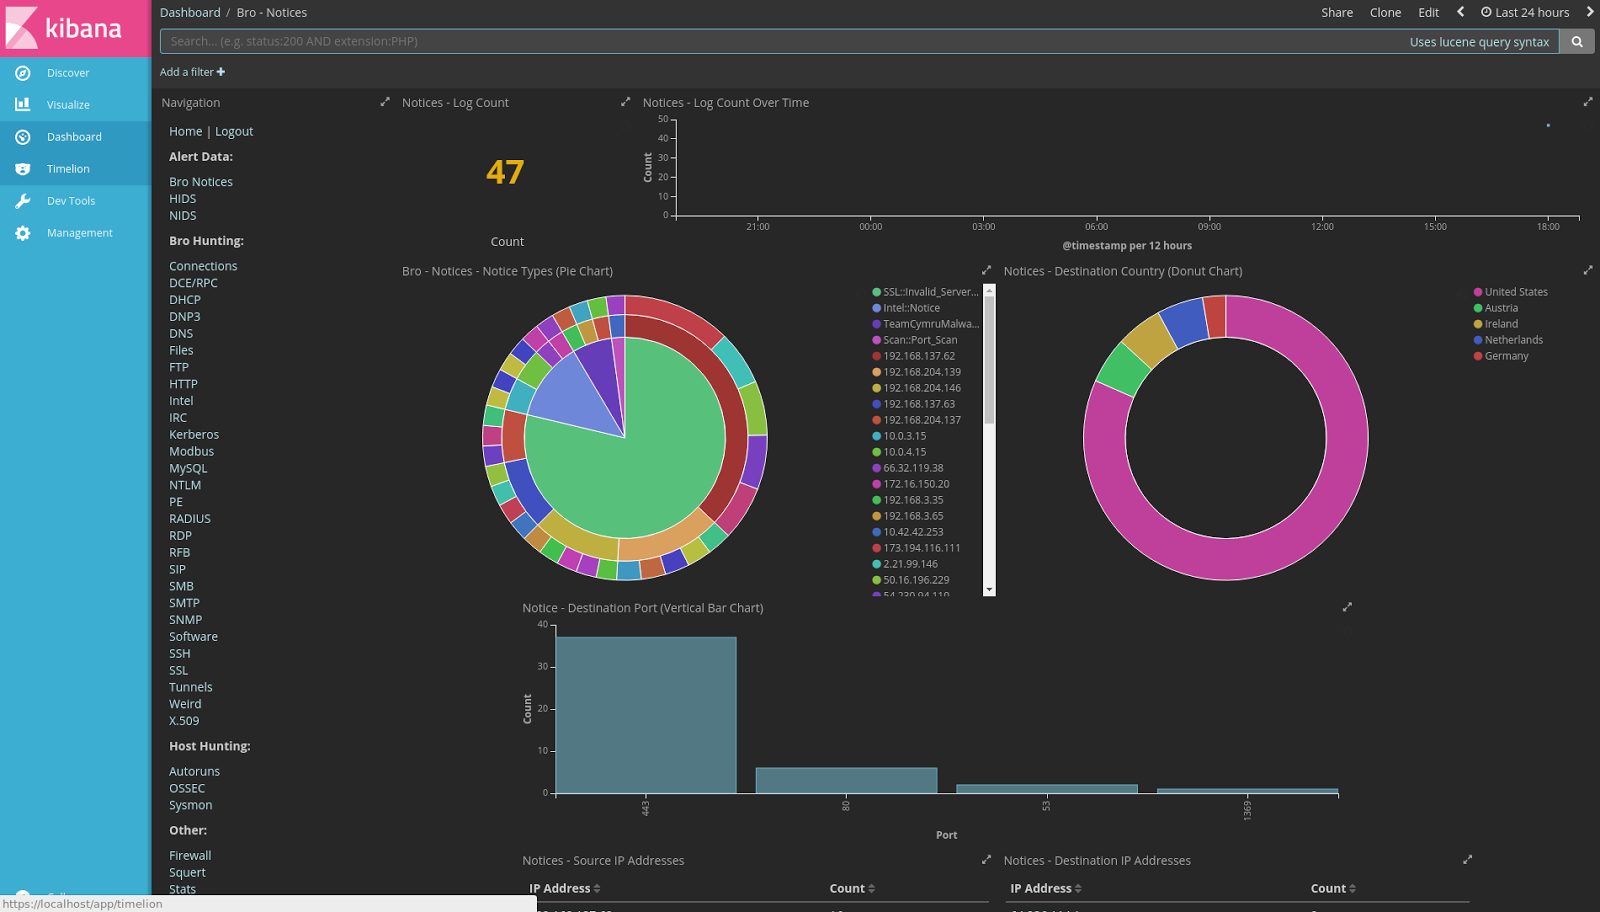Click Edit in the top menu bar
Image resolution: width=1600 pixels, height=912 pixels.
pos(1428,12)
